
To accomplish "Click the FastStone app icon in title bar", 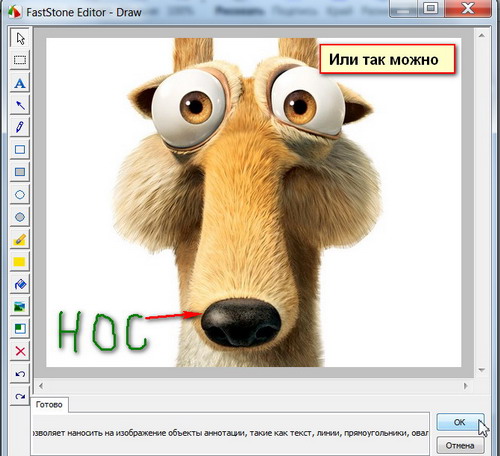I will [14, 12].
